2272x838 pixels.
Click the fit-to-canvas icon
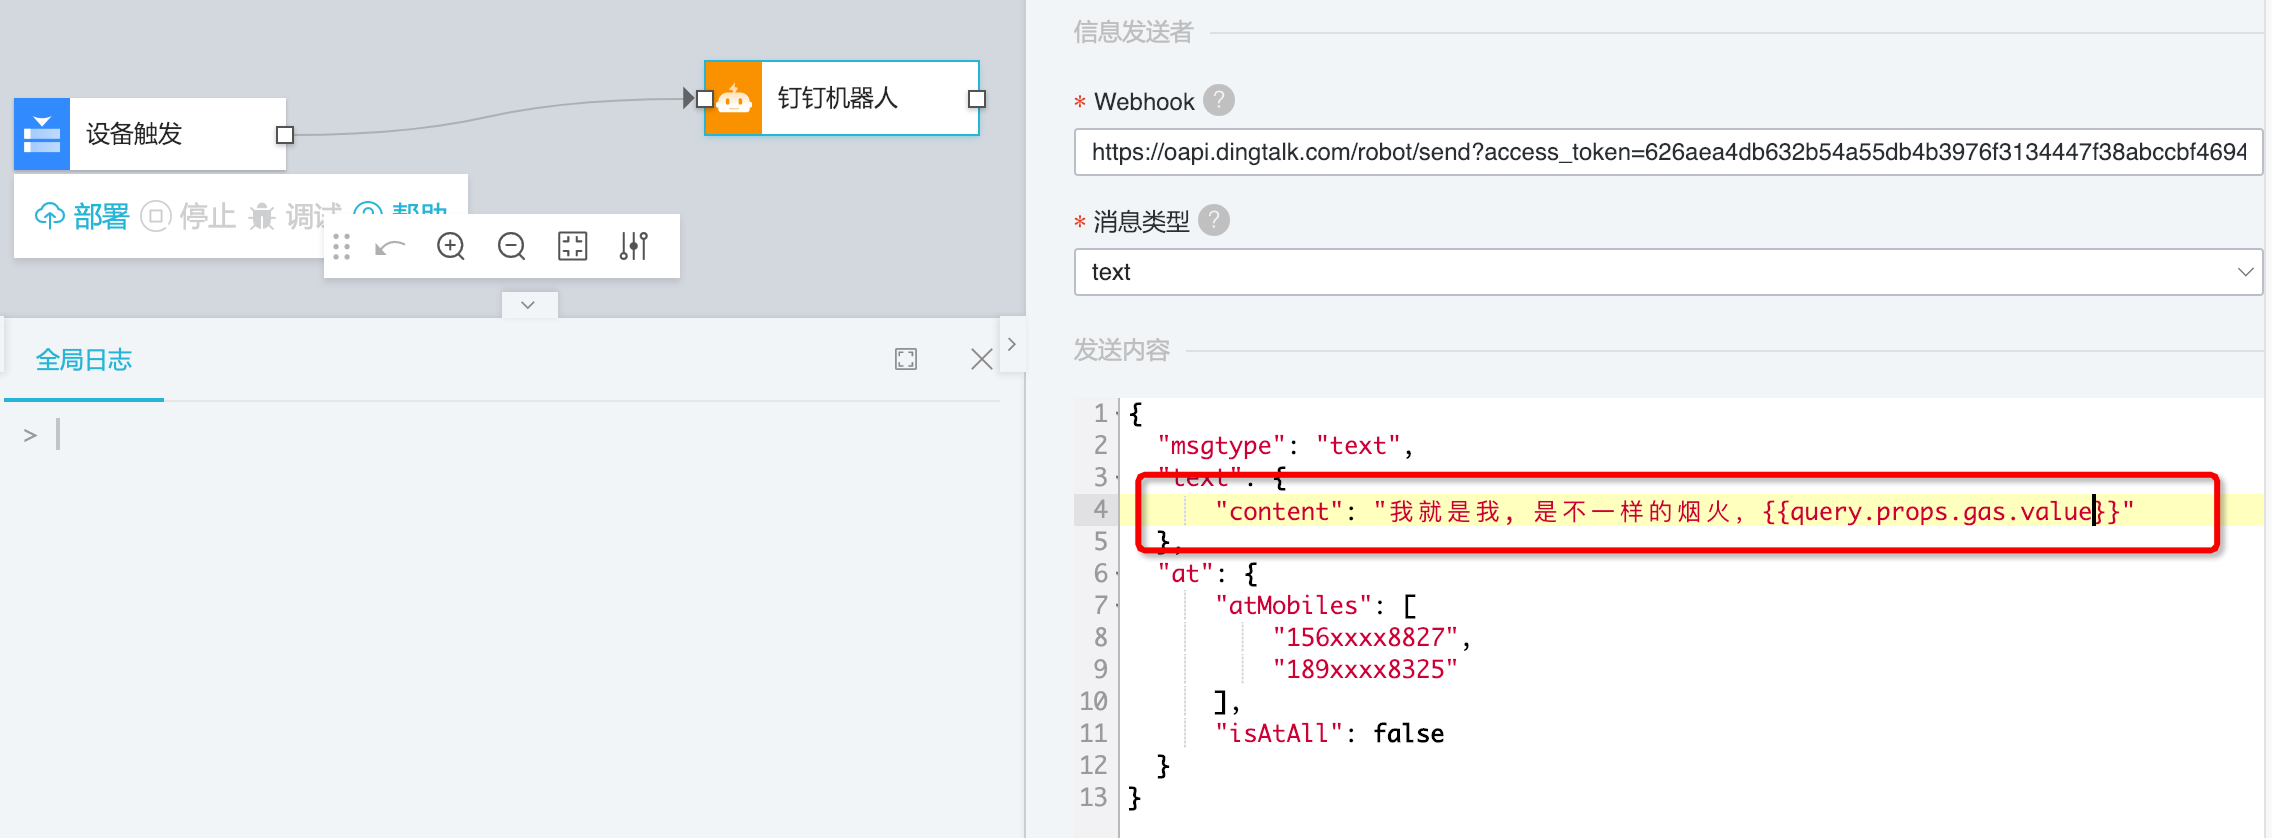(572, 246)
